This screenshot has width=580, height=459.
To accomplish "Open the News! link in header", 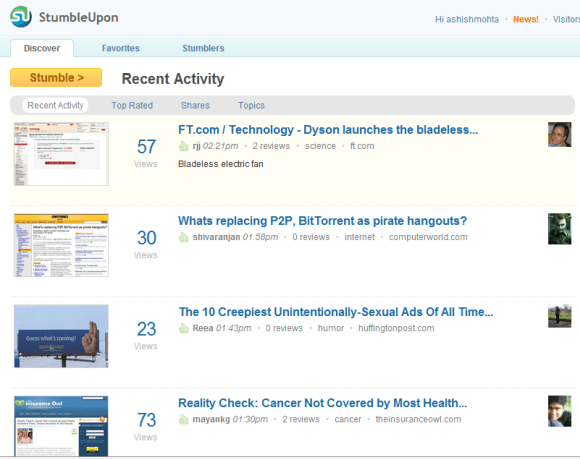I will [x=526, y=19].
